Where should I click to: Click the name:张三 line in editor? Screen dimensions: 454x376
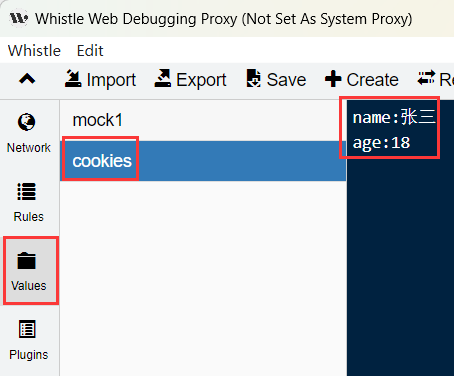tap(394, 117)
